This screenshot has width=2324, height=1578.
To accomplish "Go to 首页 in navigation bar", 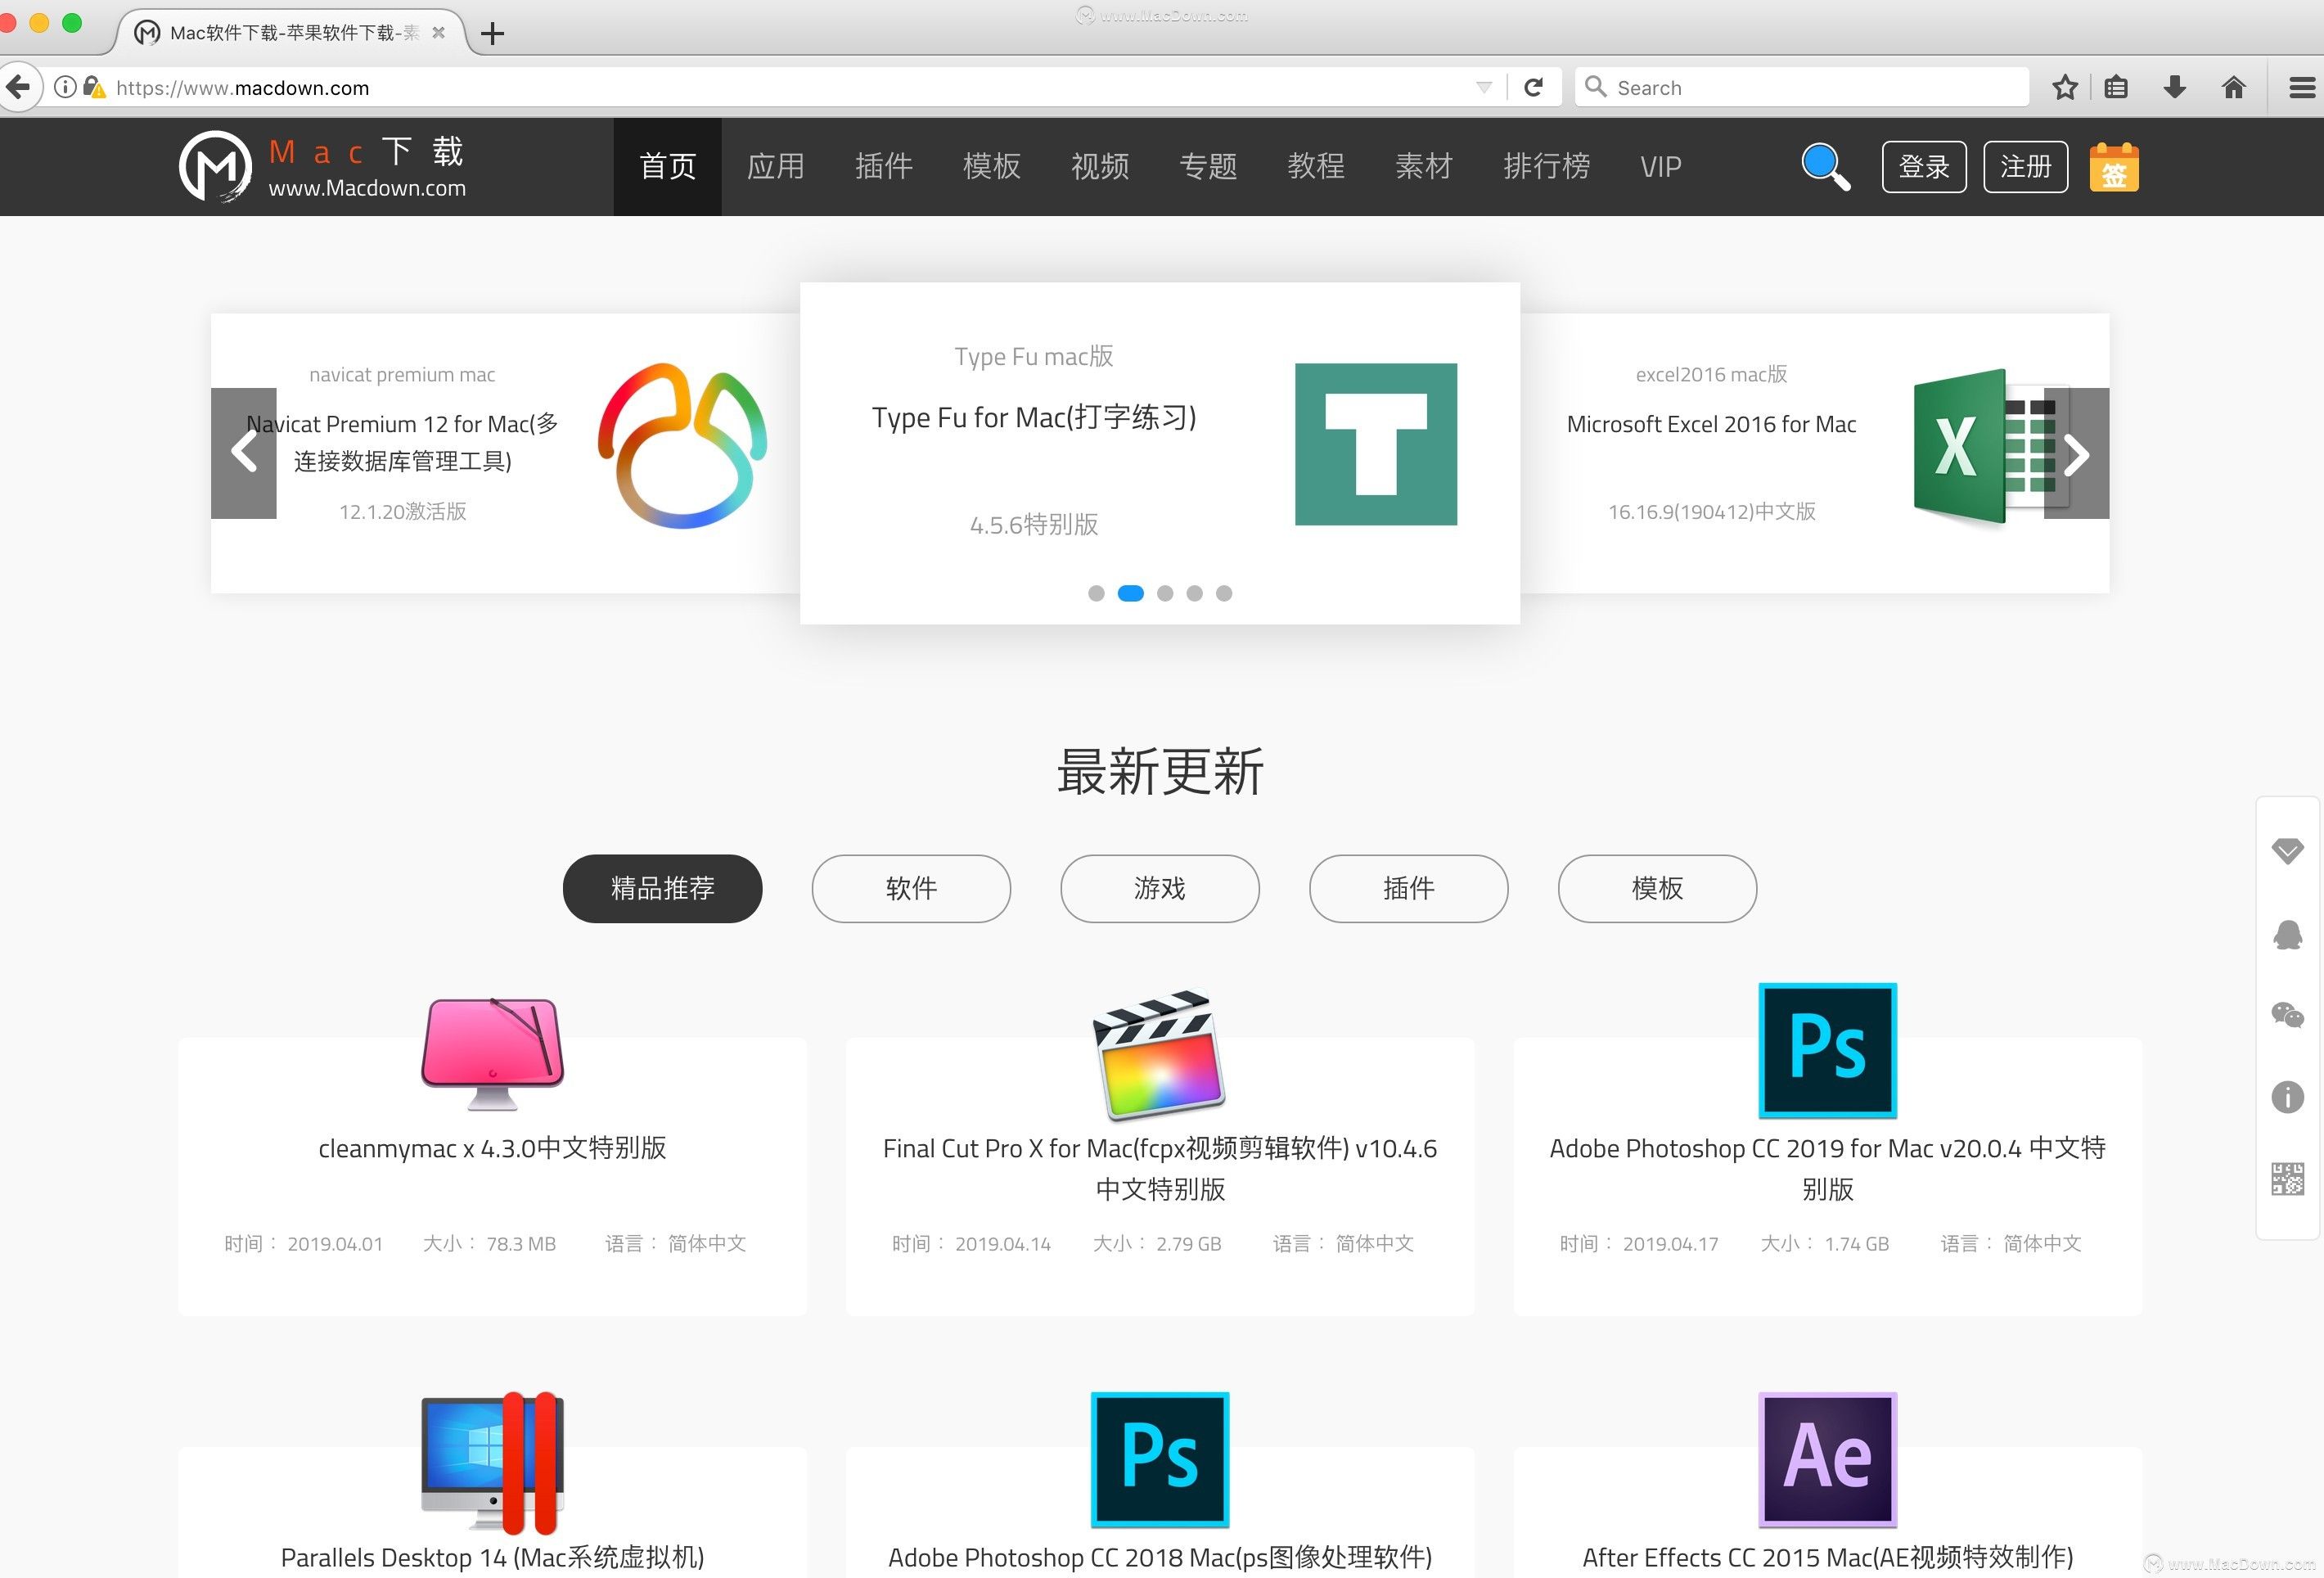I will (667, 166).
